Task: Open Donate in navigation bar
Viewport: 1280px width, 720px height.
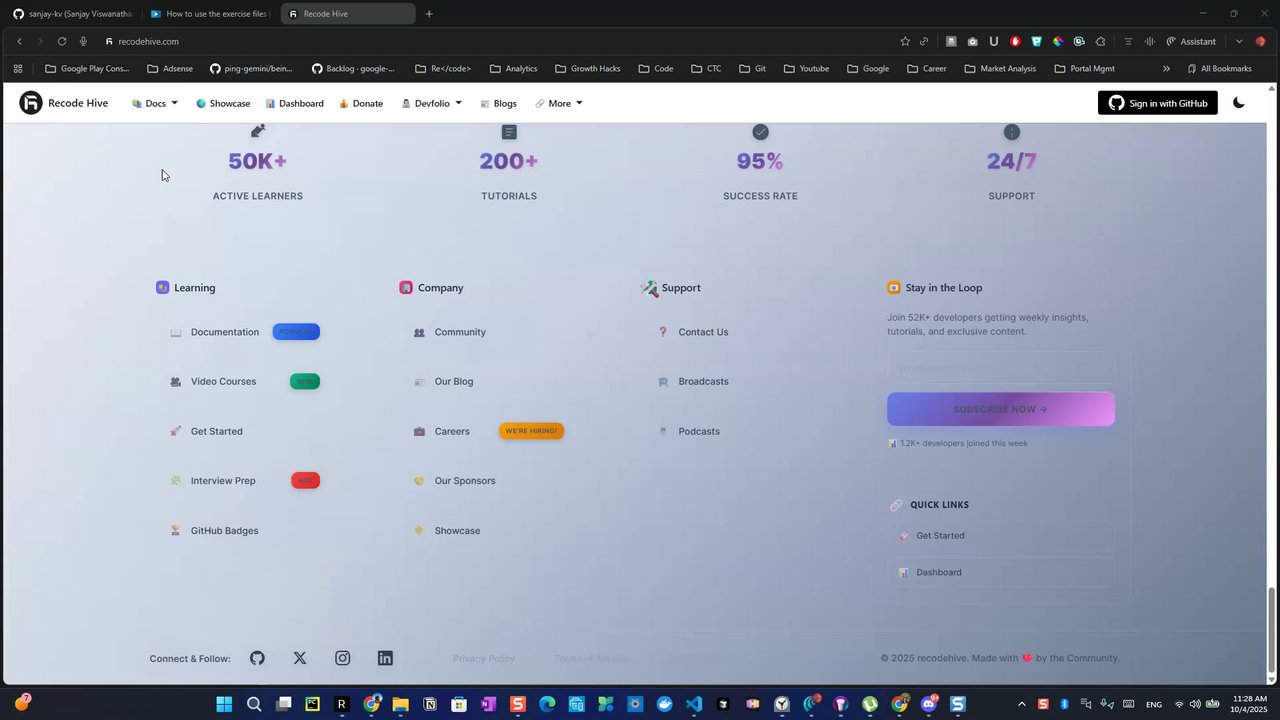Action: (361, 103)
